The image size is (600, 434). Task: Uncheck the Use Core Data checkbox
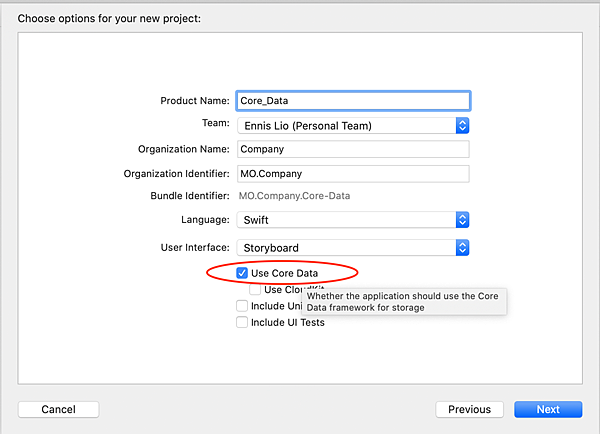click(x=242, y=272)
